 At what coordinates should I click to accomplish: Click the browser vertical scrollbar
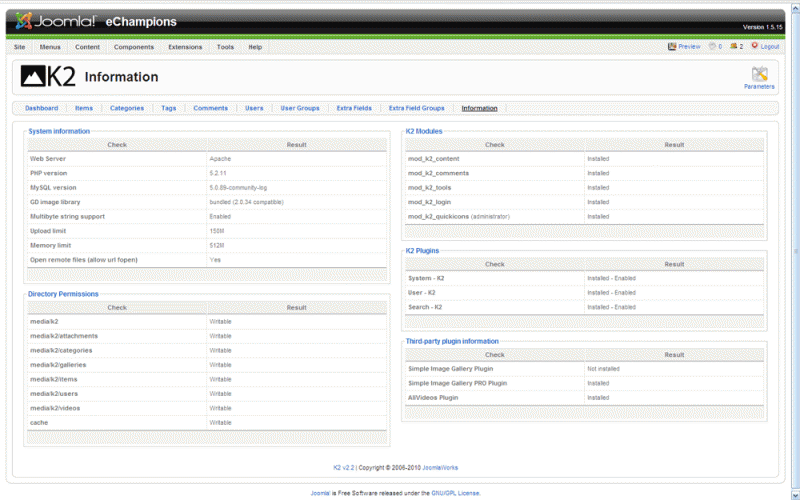[795, 250]
